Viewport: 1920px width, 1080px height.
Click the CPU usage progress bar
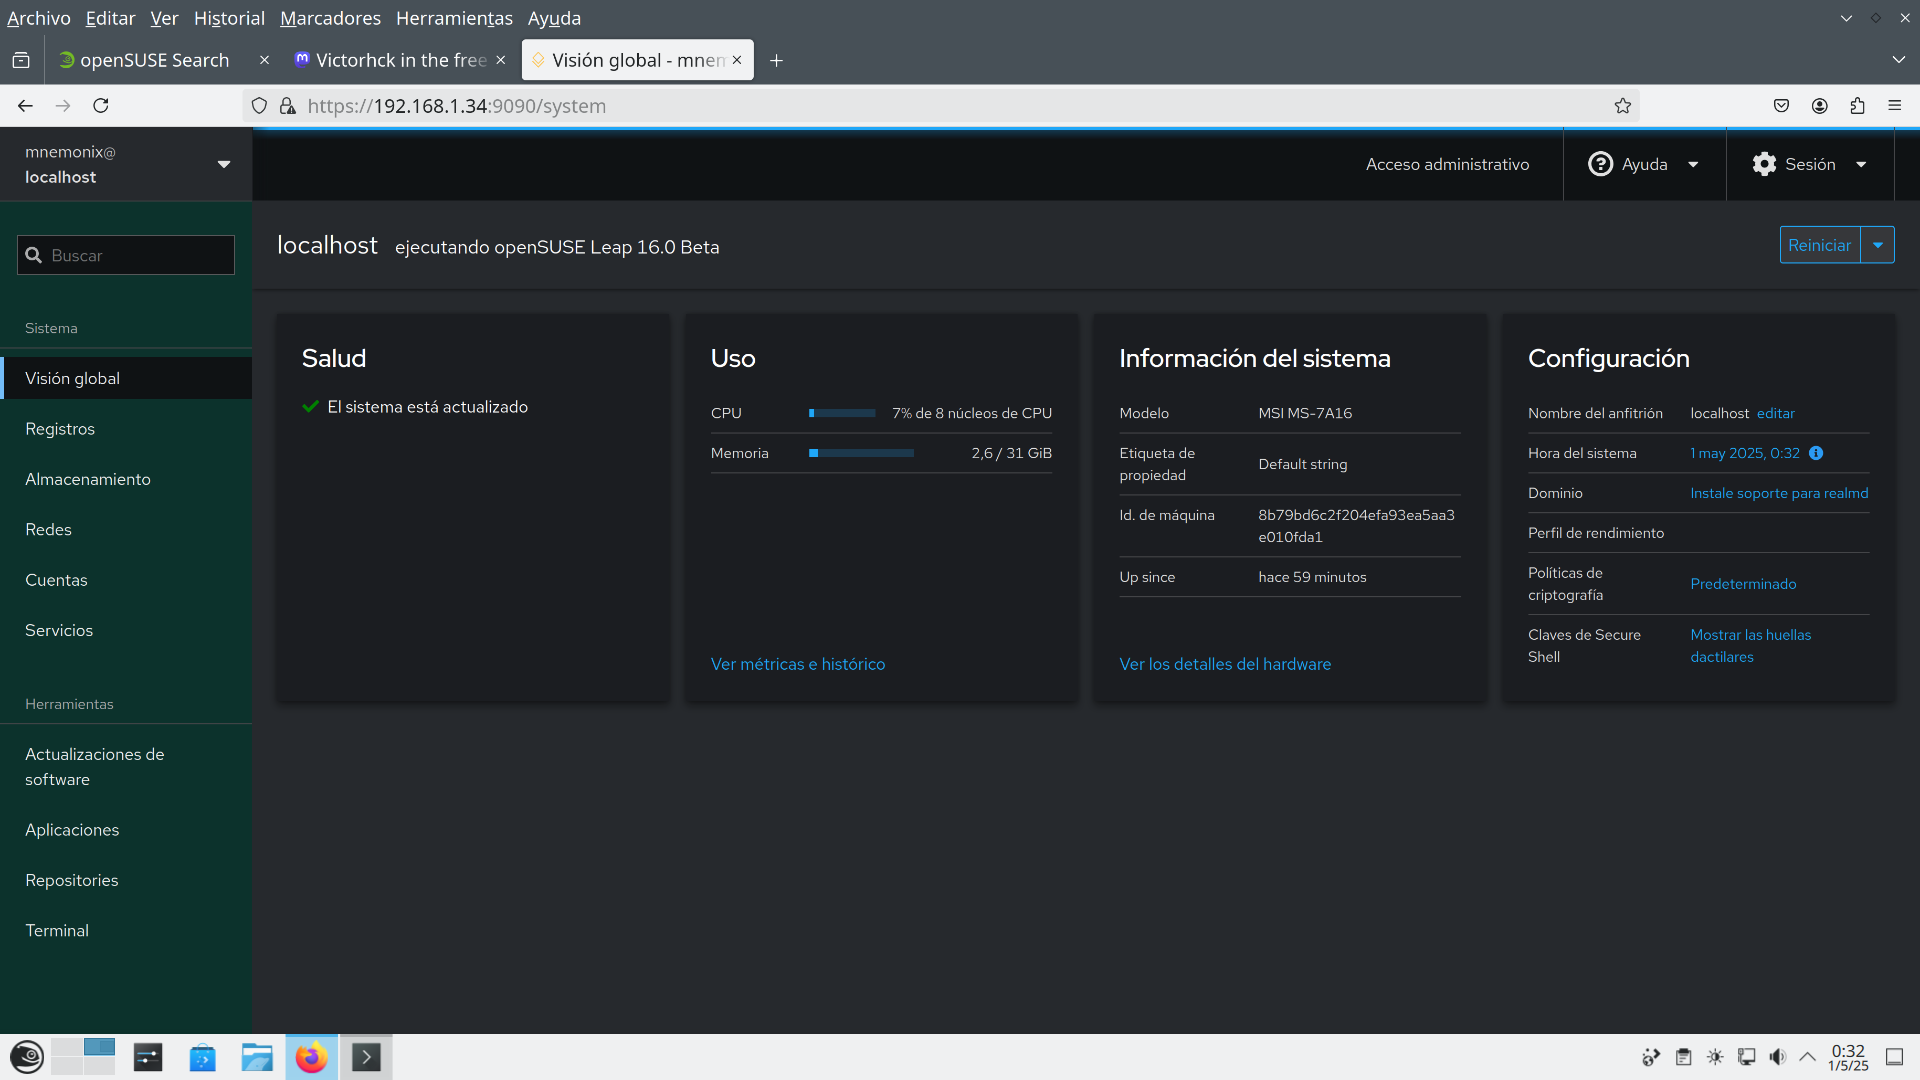click(x=842, y=413)
